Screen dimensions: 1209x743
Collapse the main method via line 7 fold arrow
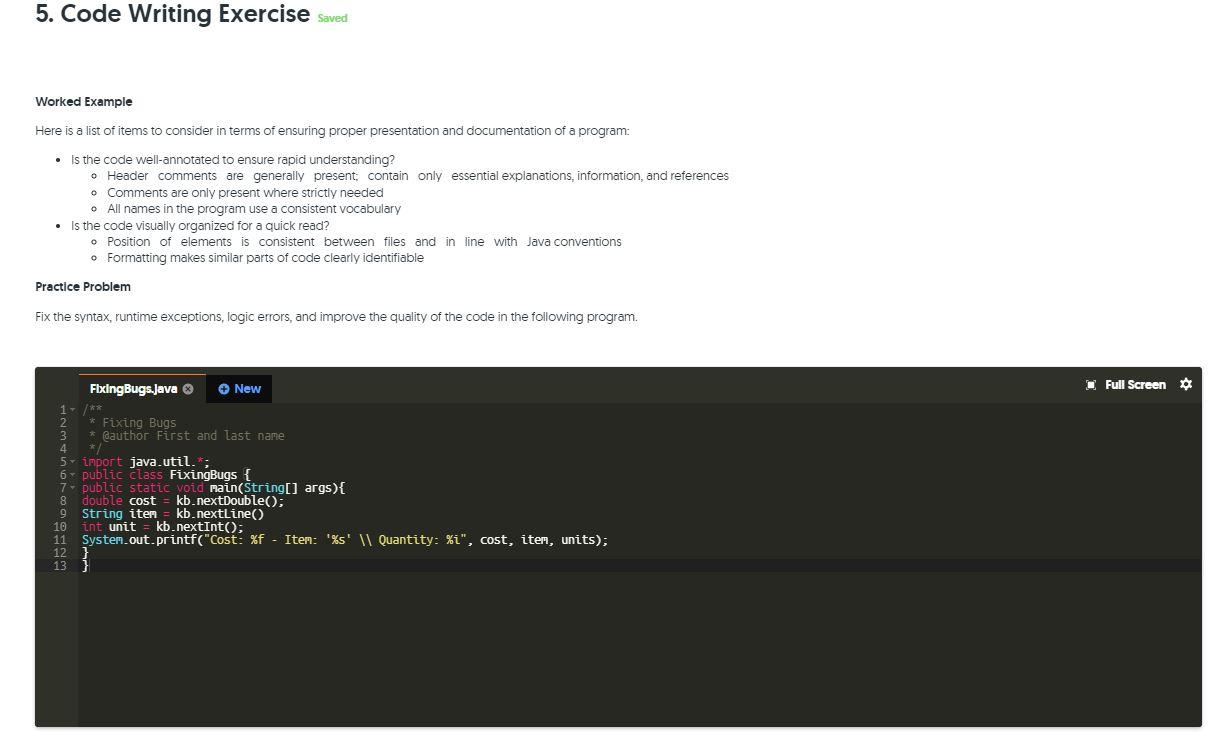(72, 488)
